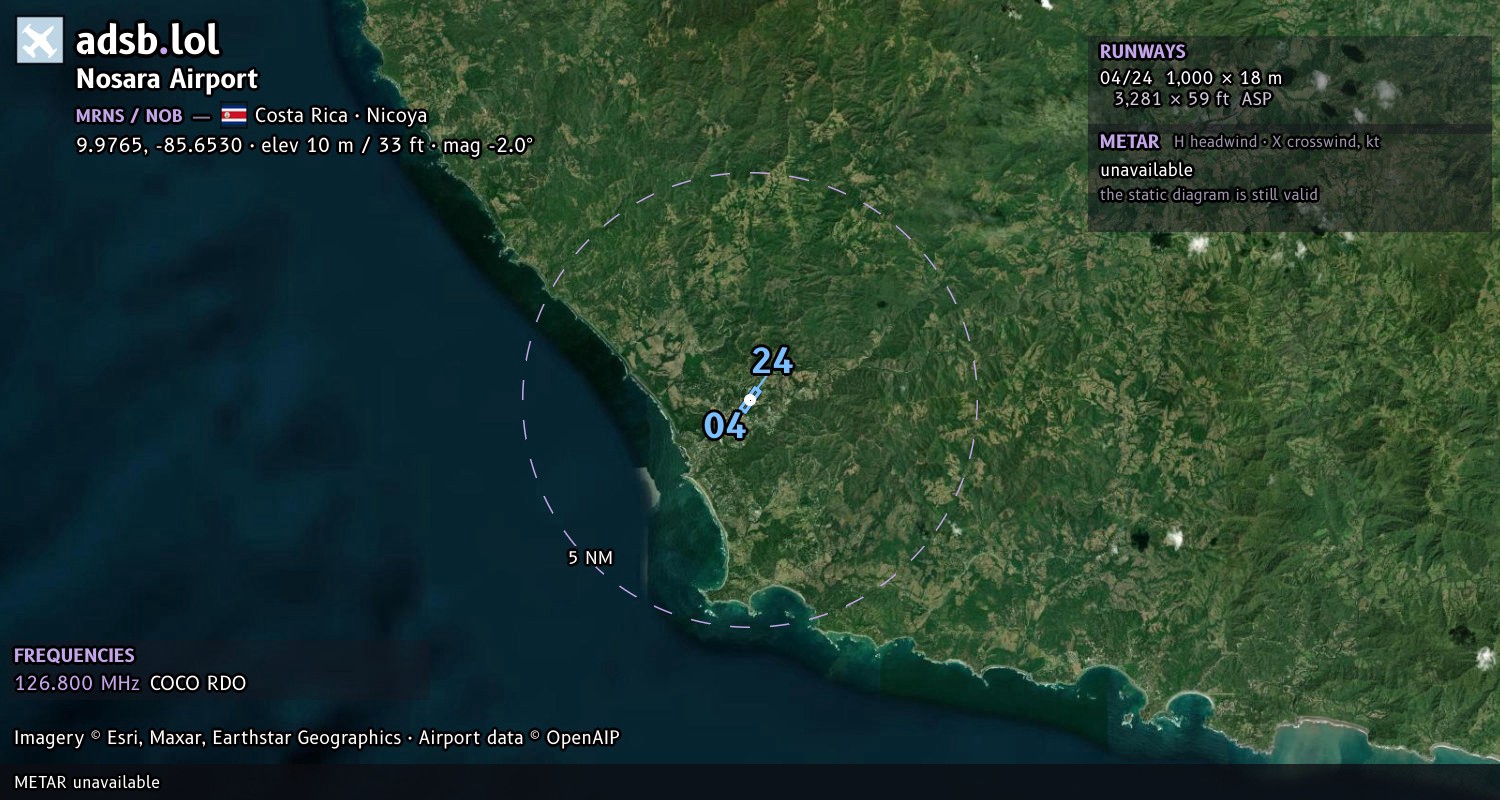The image size is (1500, 800).
Task: Click the adsb.lol site title
Action: point(148,40)
